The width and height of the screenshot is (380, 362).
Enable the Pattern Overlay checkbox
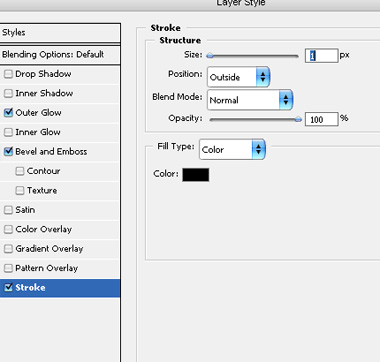pos(8,268)
